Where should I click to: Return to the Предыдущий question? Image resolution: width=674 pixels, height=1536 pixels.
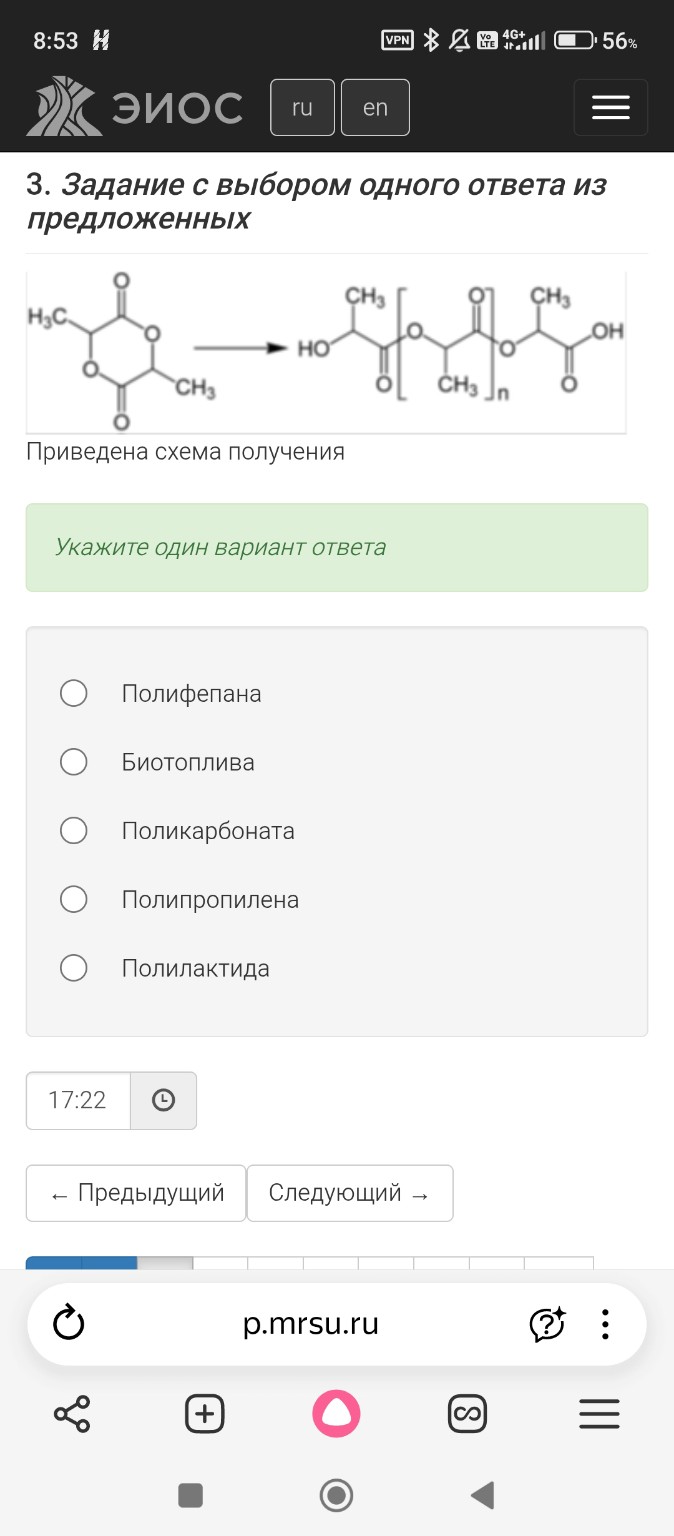pyautogui.click(x=136, y=1192)
